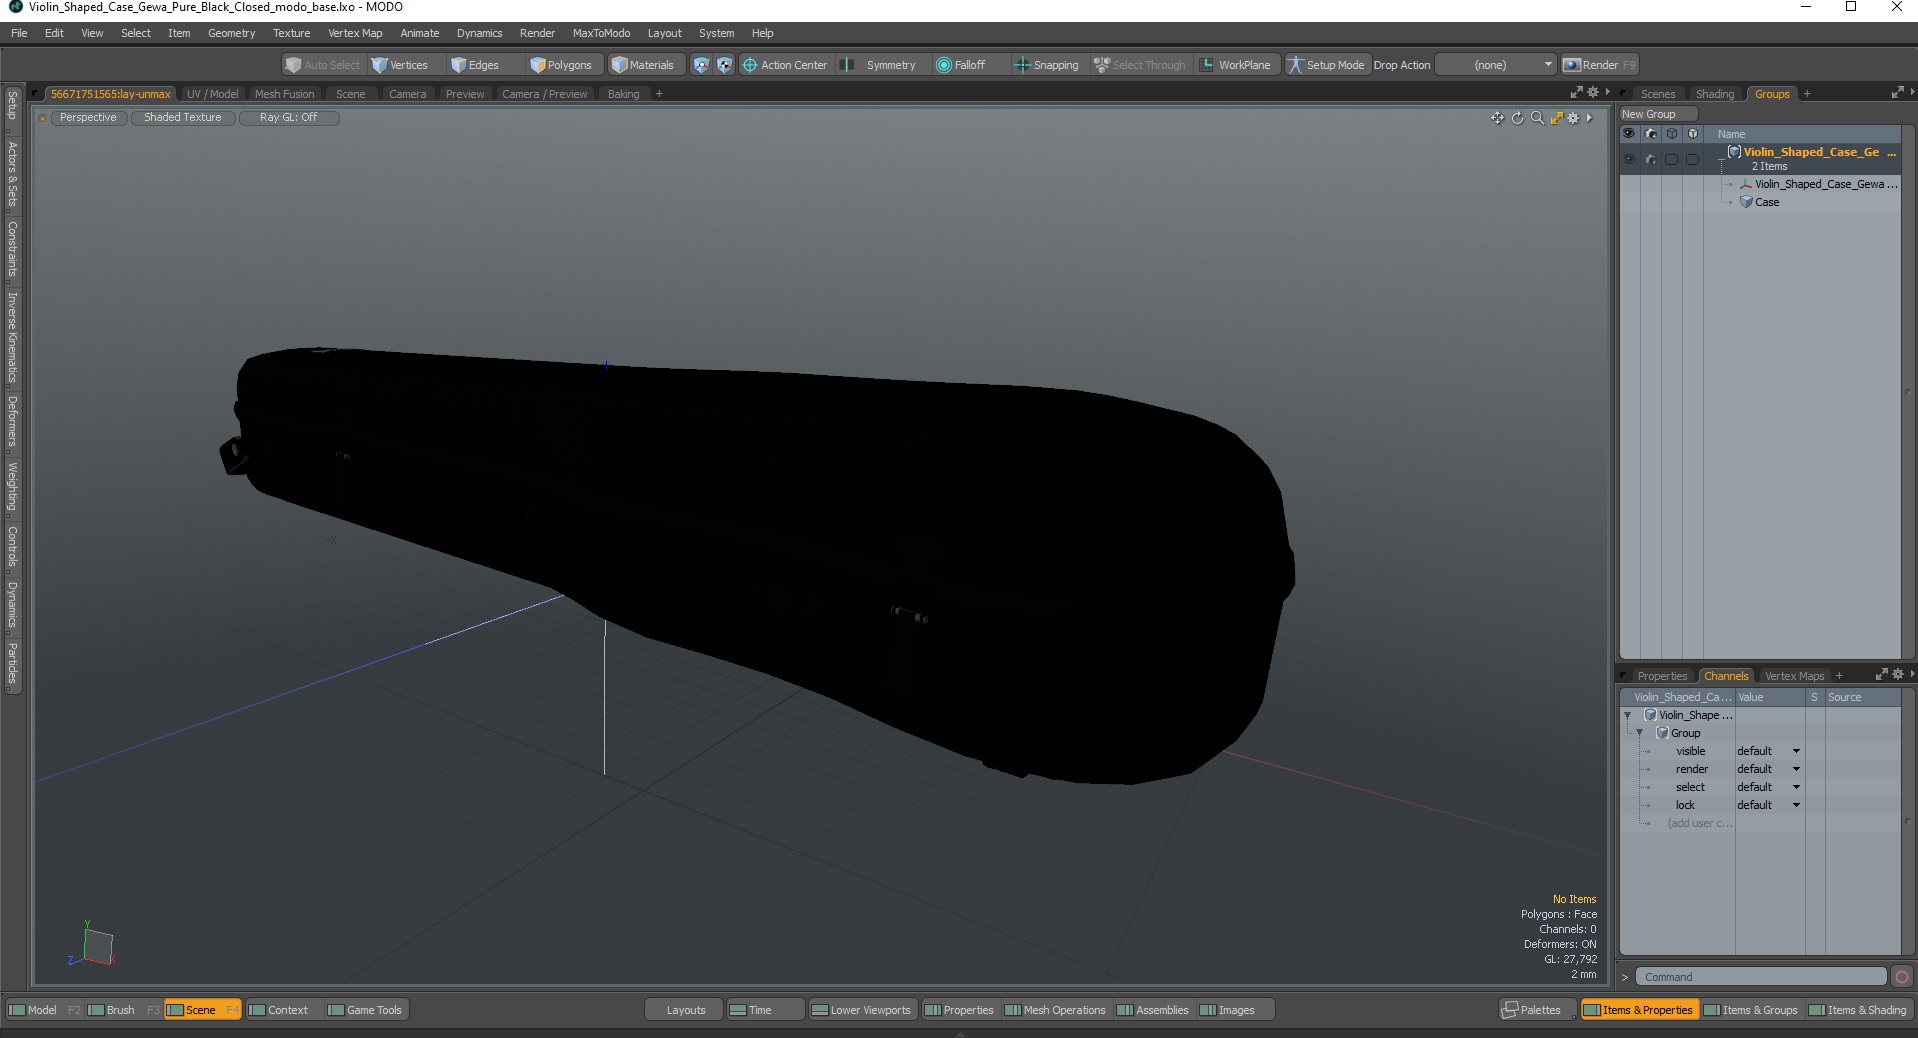The image size is (1918, 1038).
Task: Switch to the Mesh Fusion viewport tab
Action: (284, 94)
